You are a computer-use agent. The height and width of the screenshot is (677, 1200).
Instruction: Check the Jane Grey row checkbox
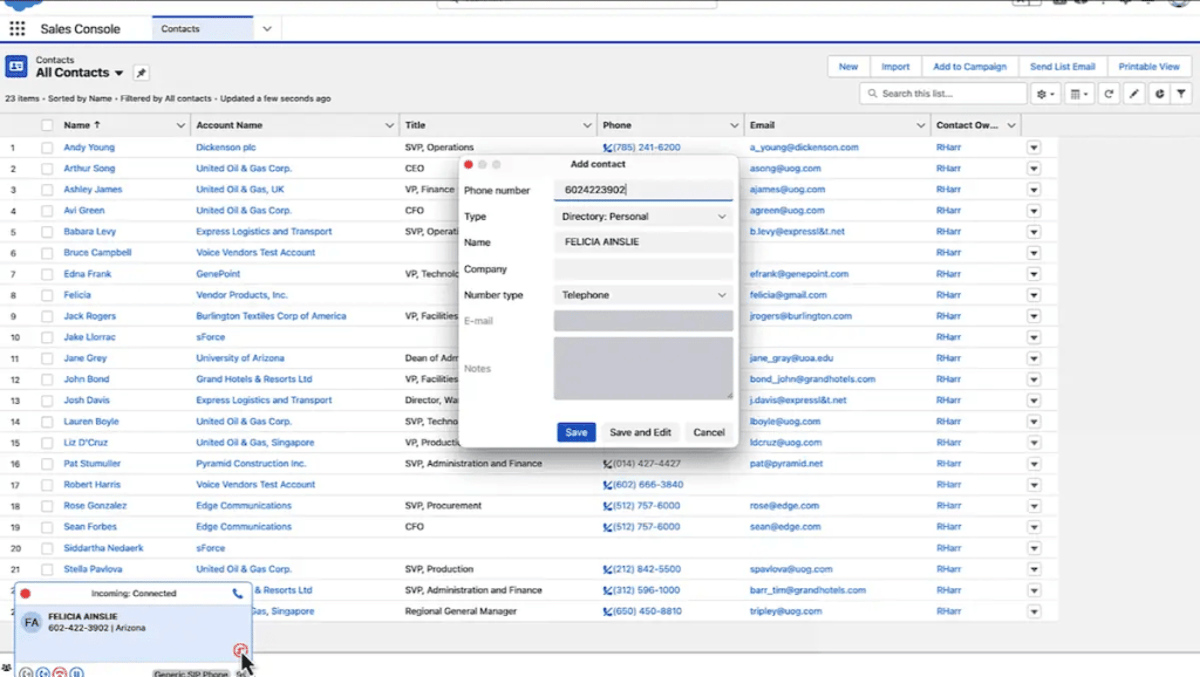(x=47, y=358)
